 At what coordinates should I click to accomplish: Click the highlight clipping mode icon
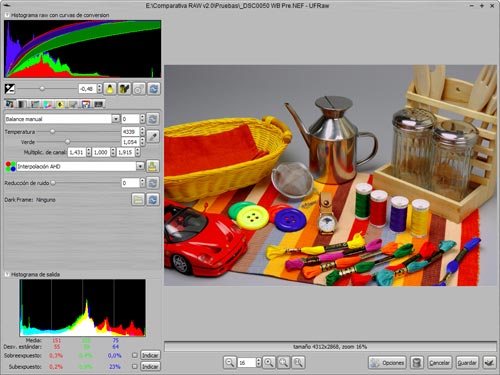click(139, 89)
